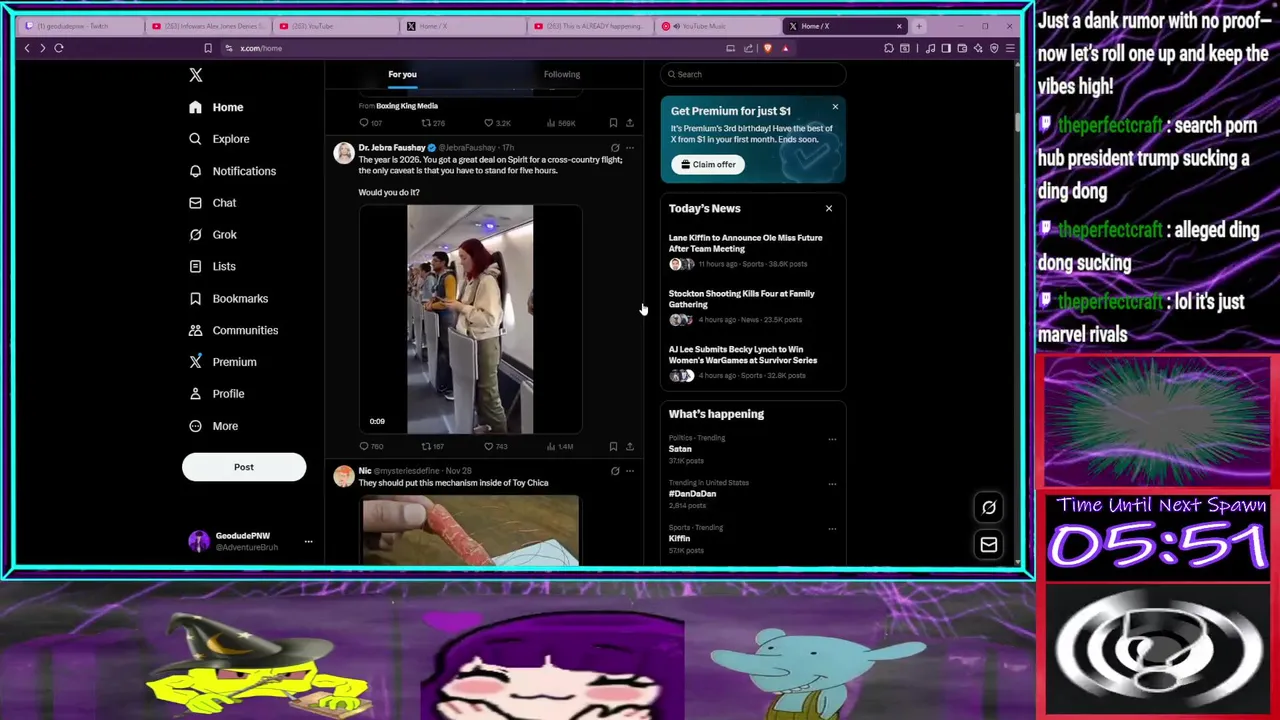
Task: Open a new browser tab
Action: (x=919, y=26)
